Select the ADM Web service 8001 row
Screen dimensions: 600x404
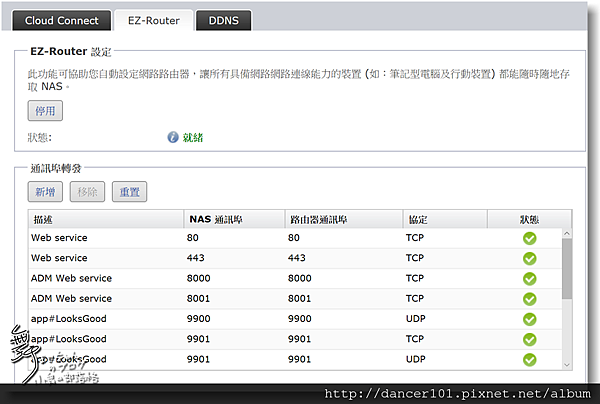point(295,299)
